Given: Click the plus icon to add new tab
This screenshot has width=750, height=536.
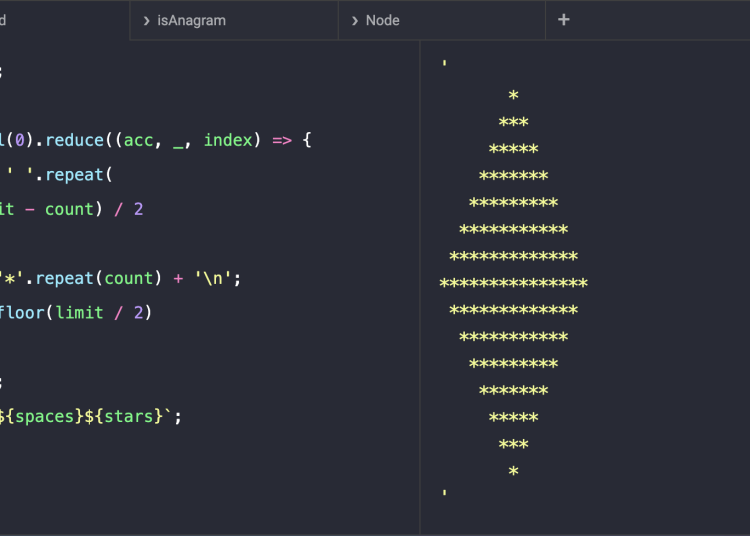Looking at the screenshot, I should click(x=564, y=20).
